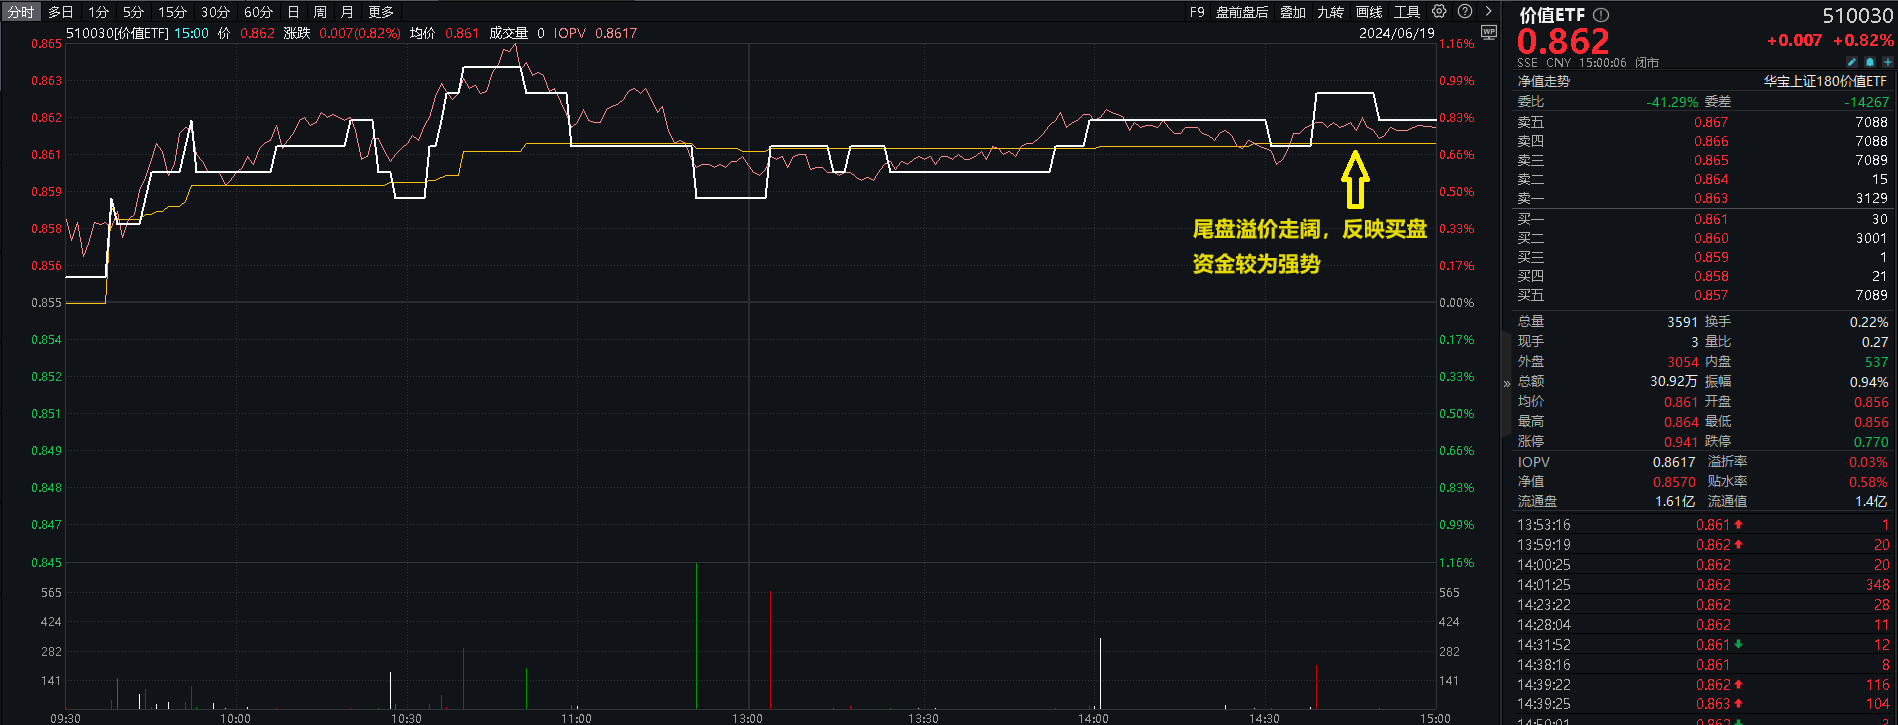Open info icon beside 价值ETF title

1601,15
